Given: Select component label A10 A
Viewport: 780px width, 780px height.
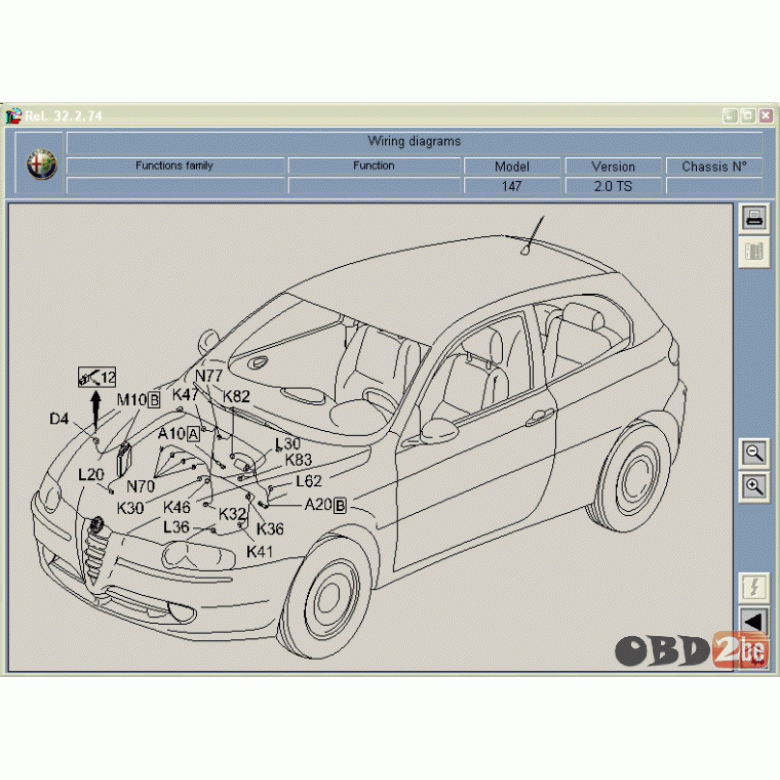Looking at the screenshot, I should coord(179,434).
